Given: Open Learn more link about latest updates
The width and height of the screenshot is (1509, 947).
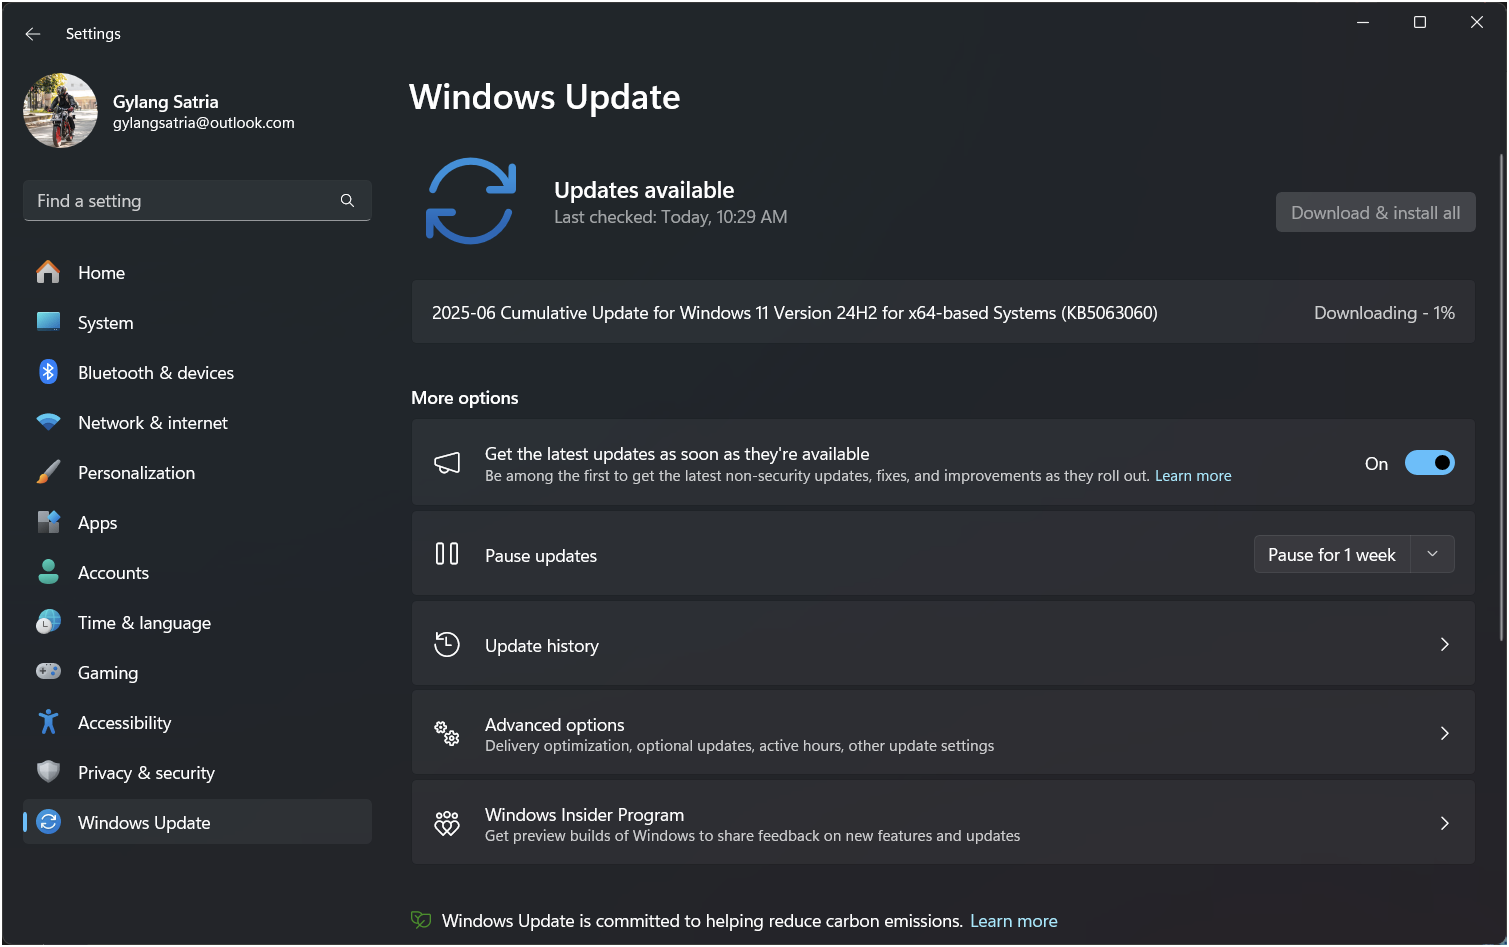Looking at the screenshot, I should click(x=1193, y=476).
